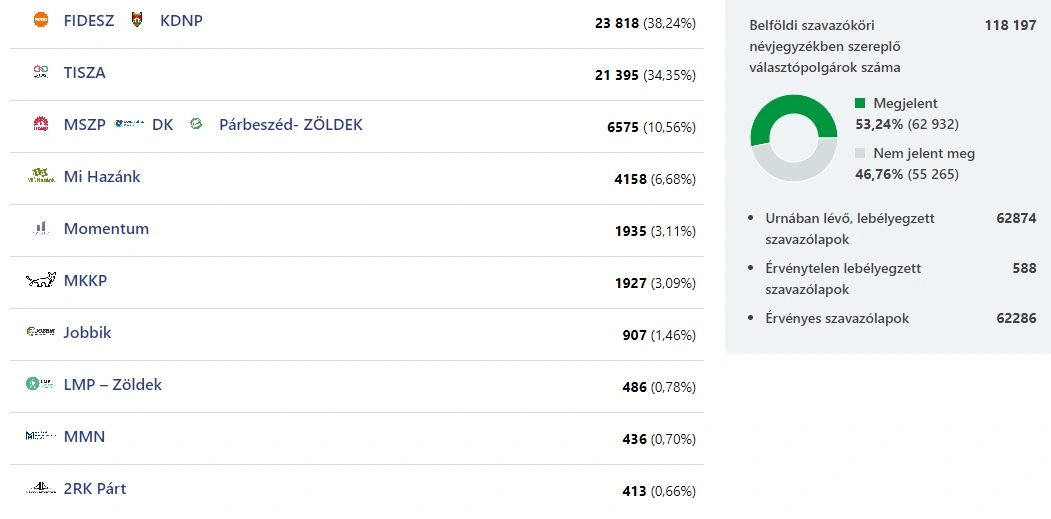Click the red MSZP party logo
This screenshot has height=519, width=1051.
[x=40, y=124]
